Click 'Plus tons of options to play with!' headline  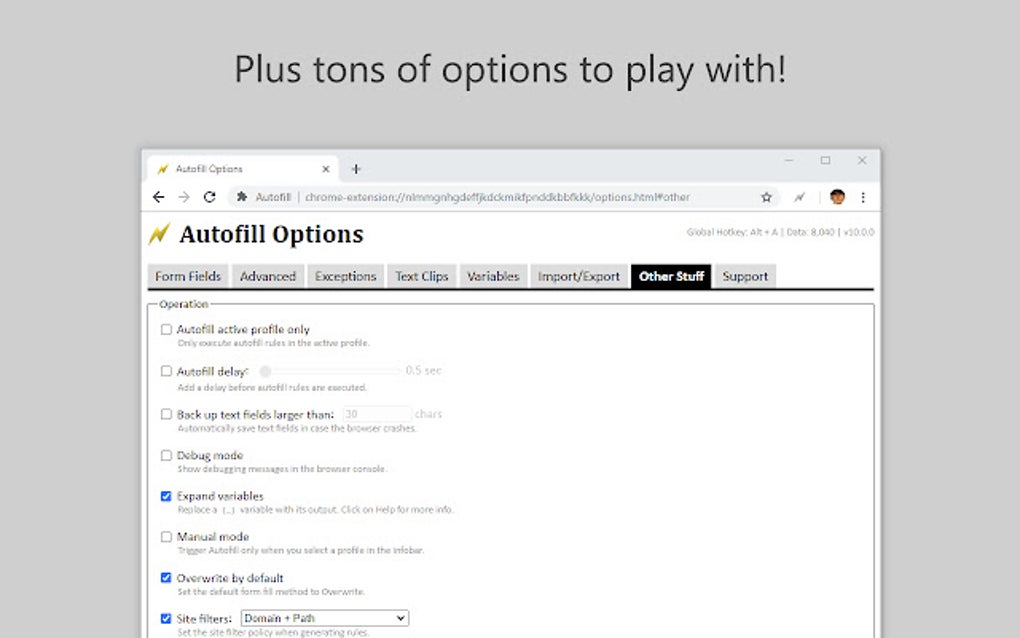(x=510, y=70)
